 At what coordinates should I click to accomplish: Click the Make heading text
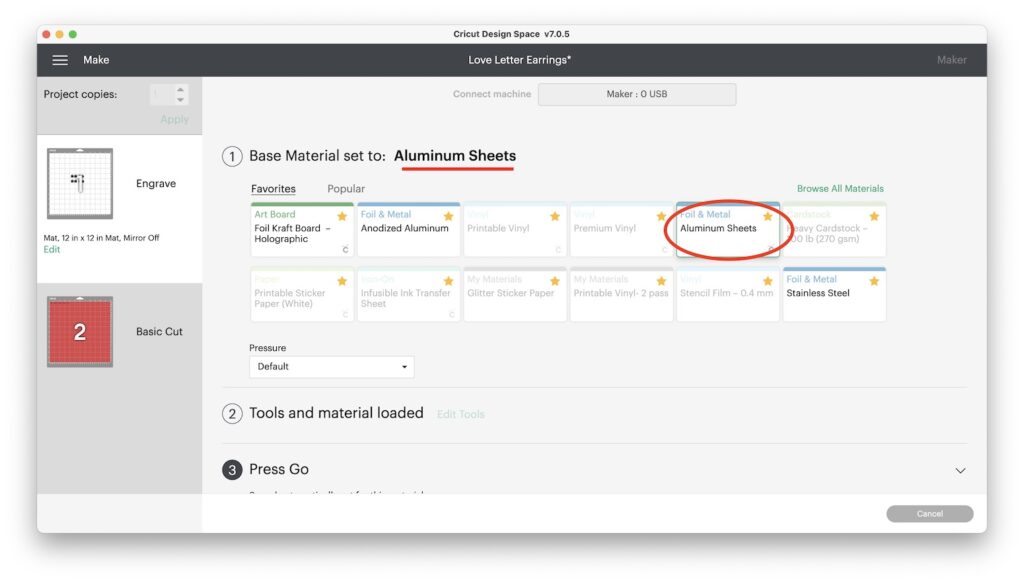(x=96, y=60)
